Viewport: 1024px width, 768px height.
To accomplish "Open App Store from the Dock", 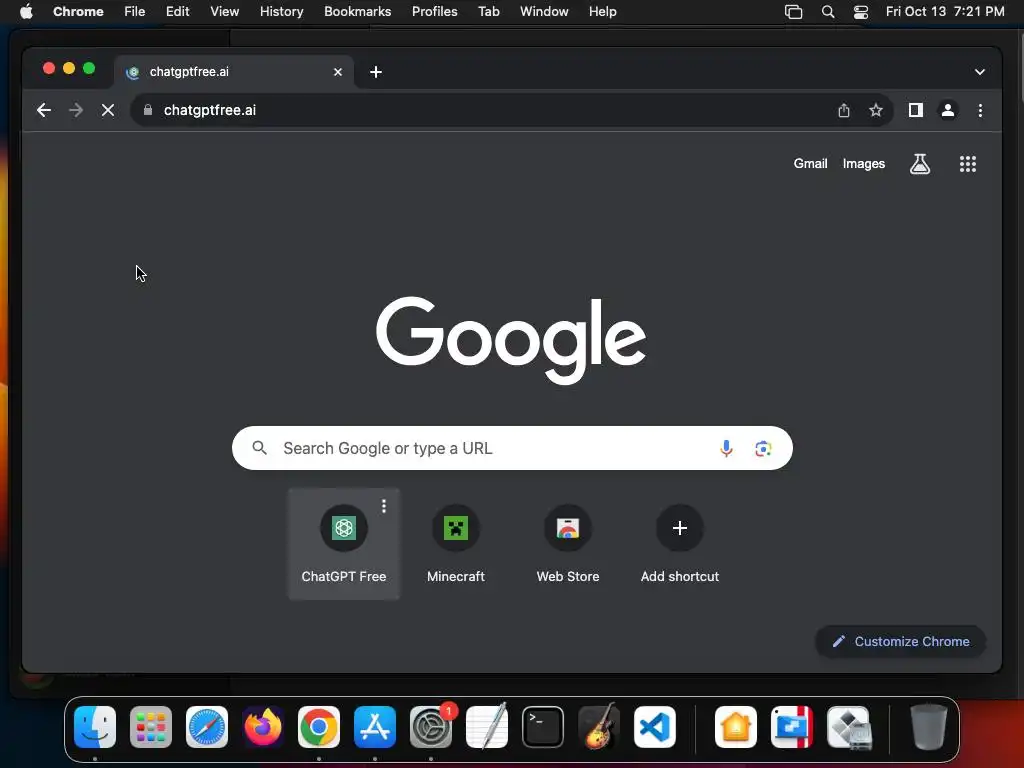I will (x=375, y=727).
